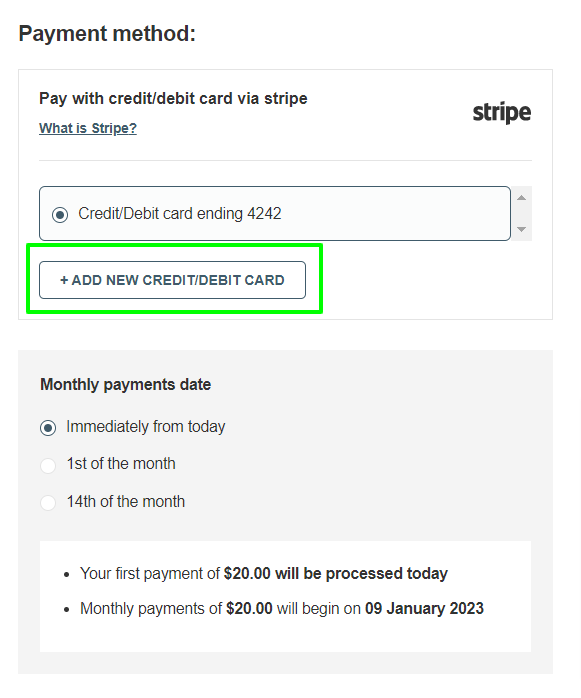Select the card ending 4242 radio button
Viewport: 581px width, 698px height.
click(60, 215)
